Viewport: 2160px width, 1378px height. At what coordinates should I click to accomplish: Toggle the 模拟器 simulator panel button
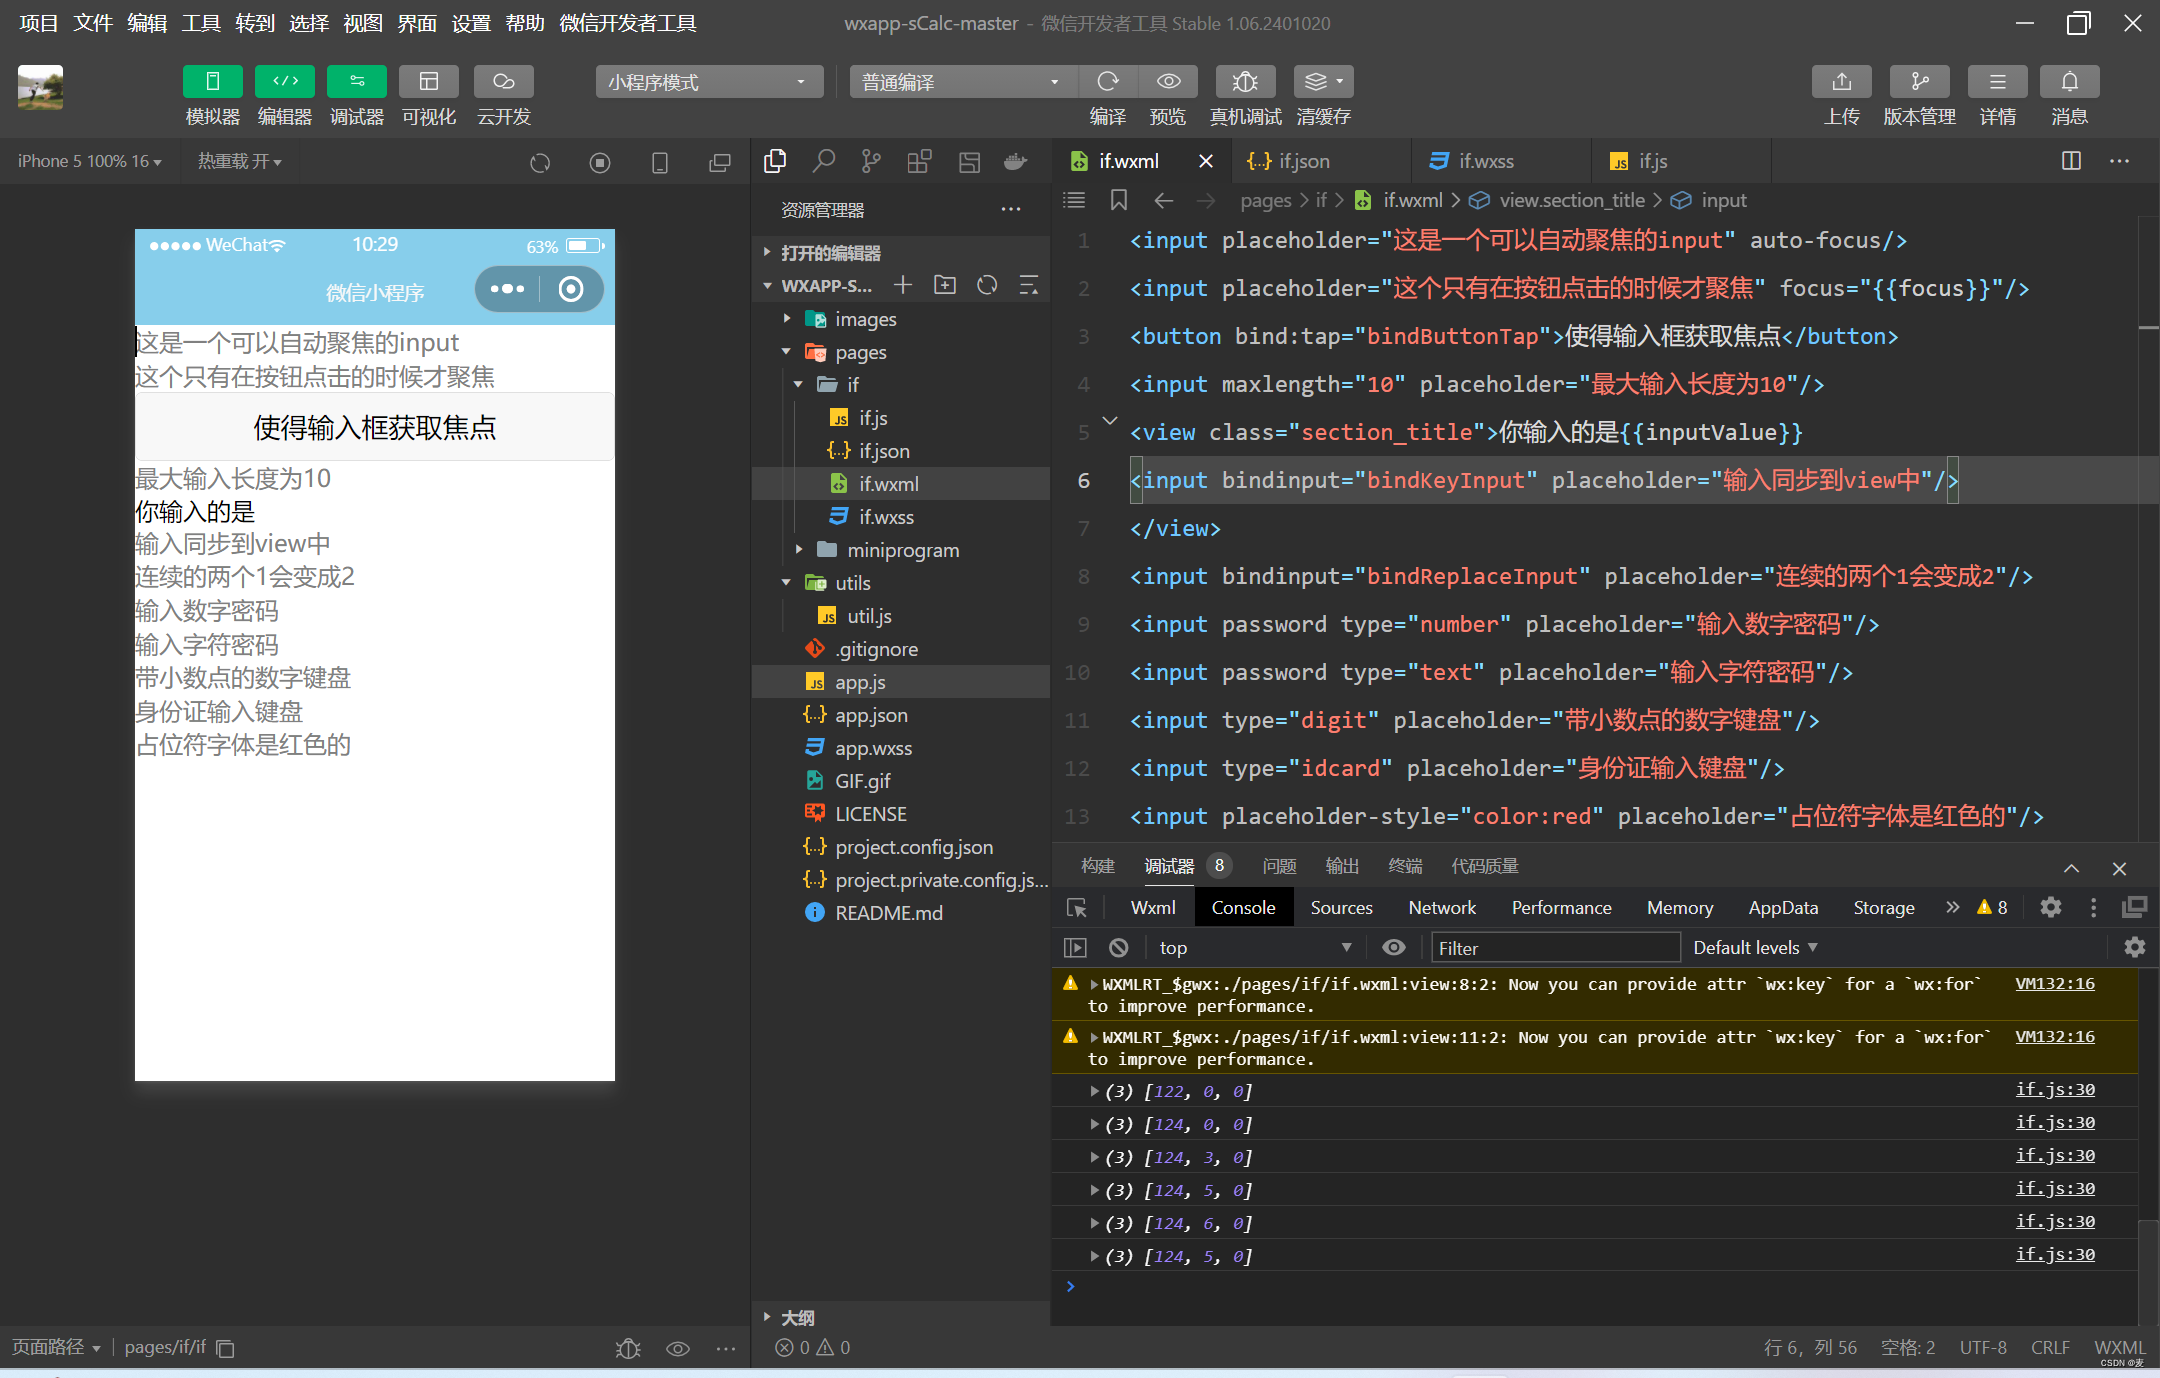(x=212, y=81)
